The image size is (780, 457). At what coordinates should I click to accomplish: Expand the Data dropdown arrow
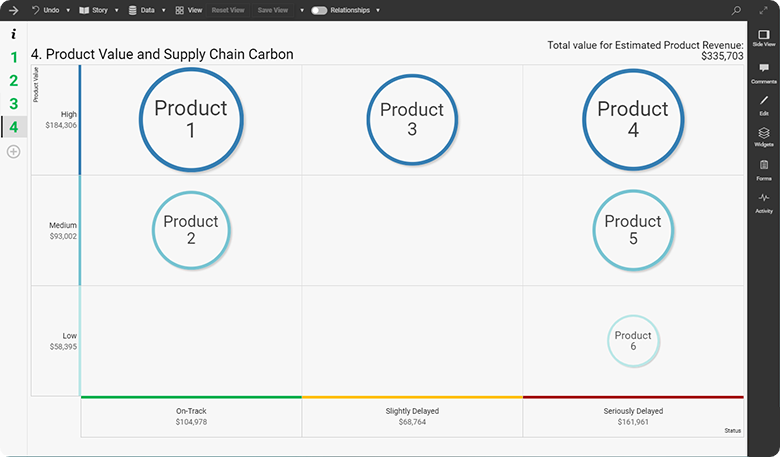pos(163,10)
